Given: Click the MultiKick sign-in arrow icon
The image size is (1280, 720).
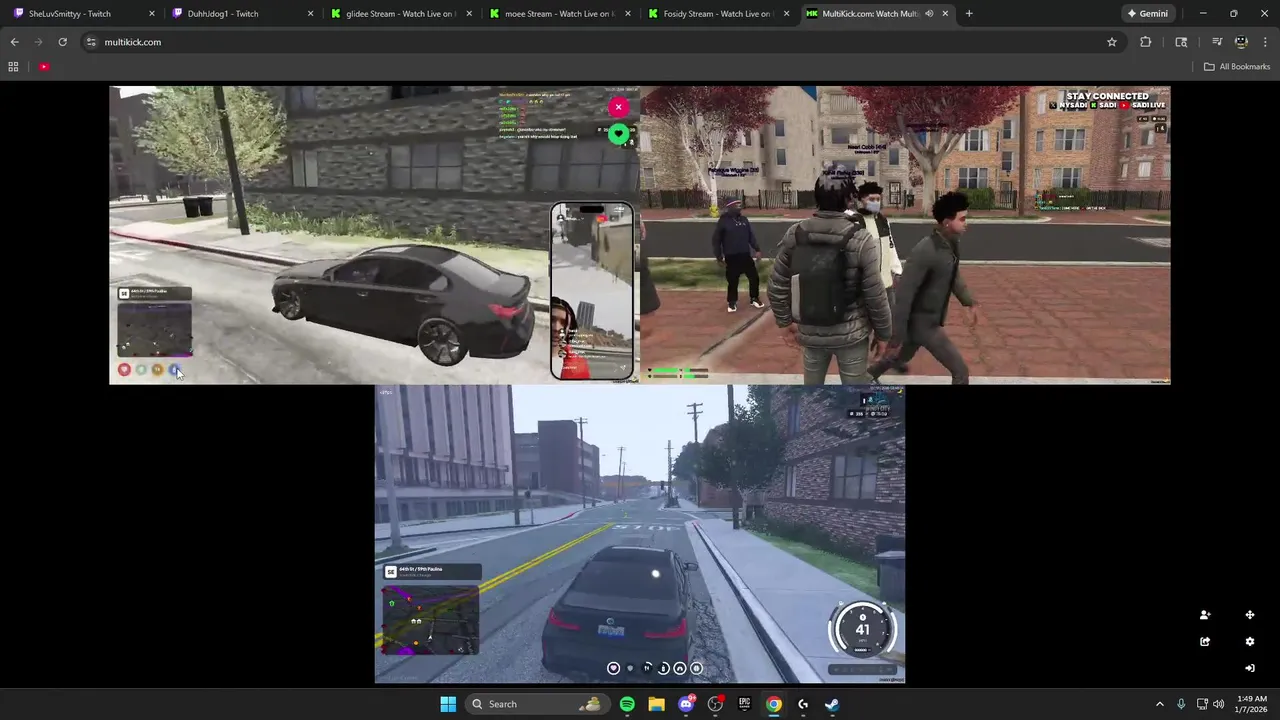Looking at the screenshot, I should tap(1249, 668).
